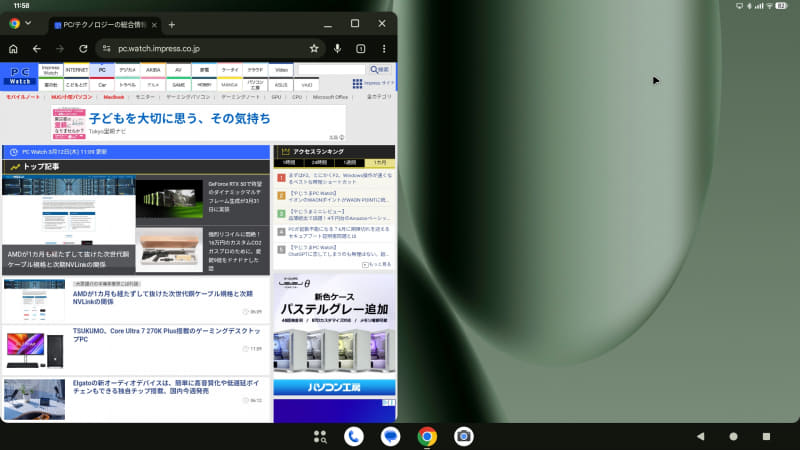Click the battery indicator in status bar
This screenshot has height=450, width=800.
(782, 6)
